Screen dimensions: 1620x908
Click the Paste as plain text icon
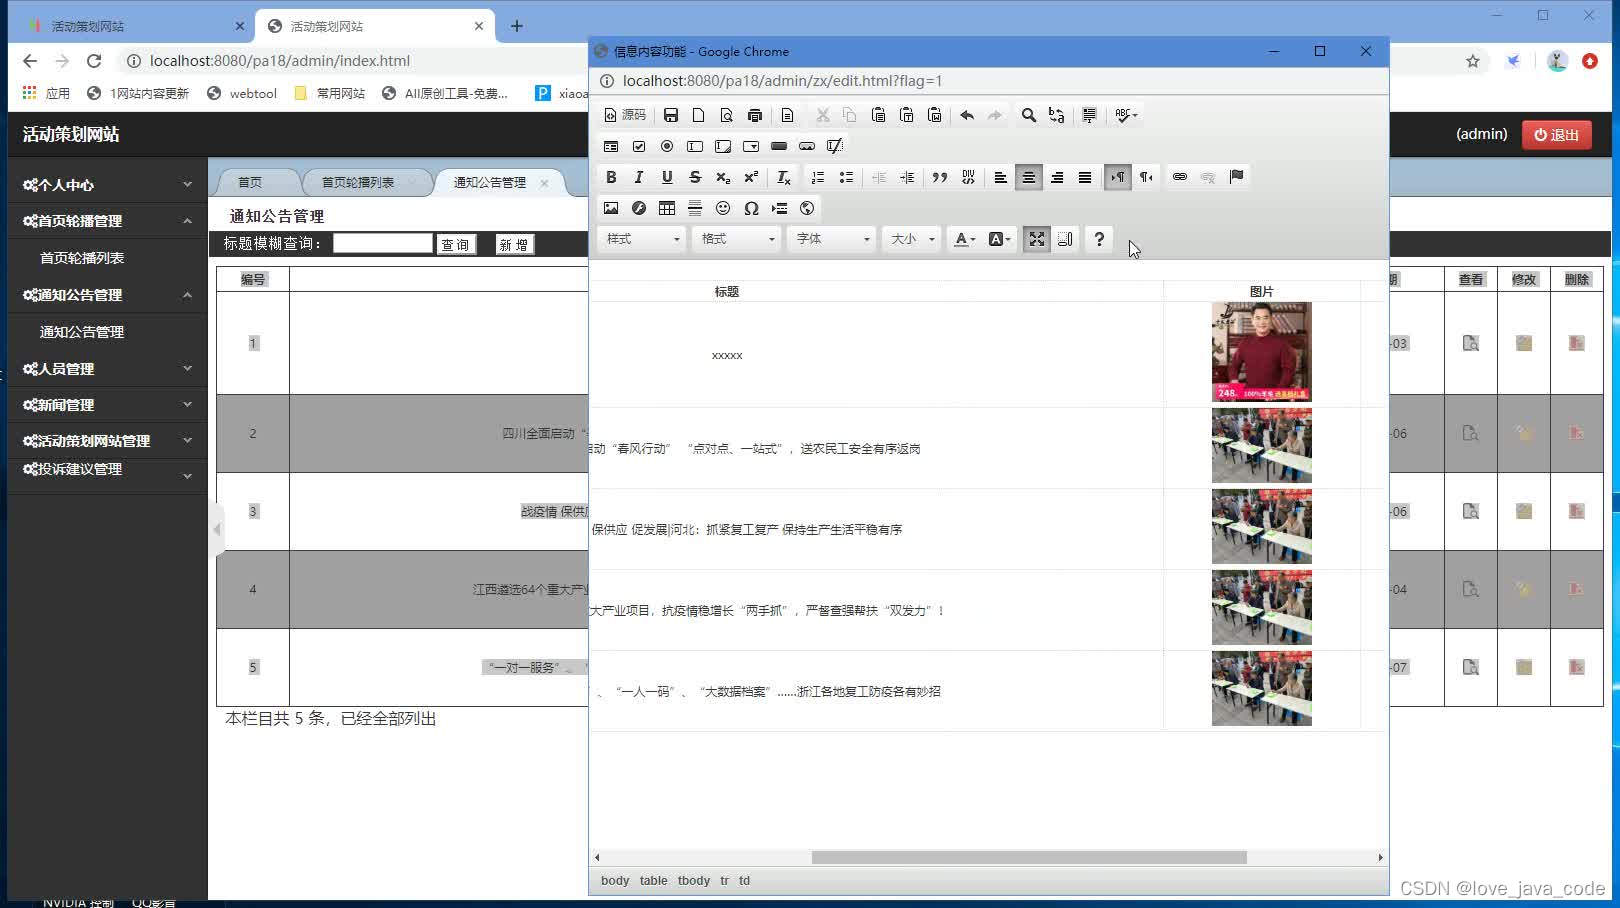coord(906,115)
